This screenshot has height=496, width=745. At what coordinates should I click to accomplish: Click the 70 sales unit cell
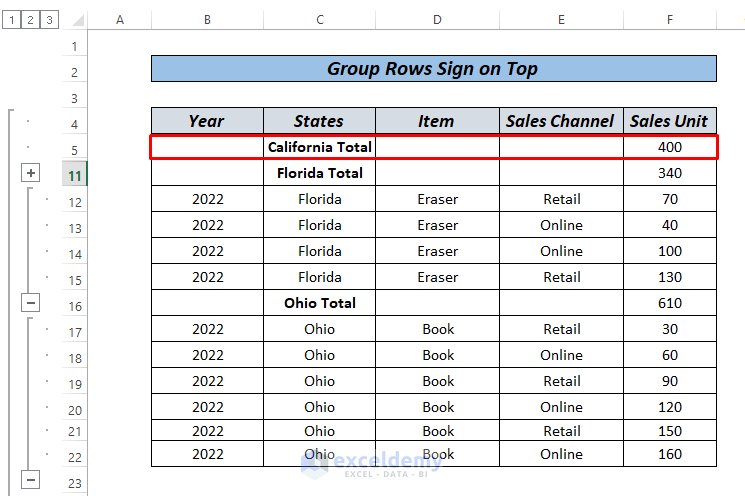670,199
